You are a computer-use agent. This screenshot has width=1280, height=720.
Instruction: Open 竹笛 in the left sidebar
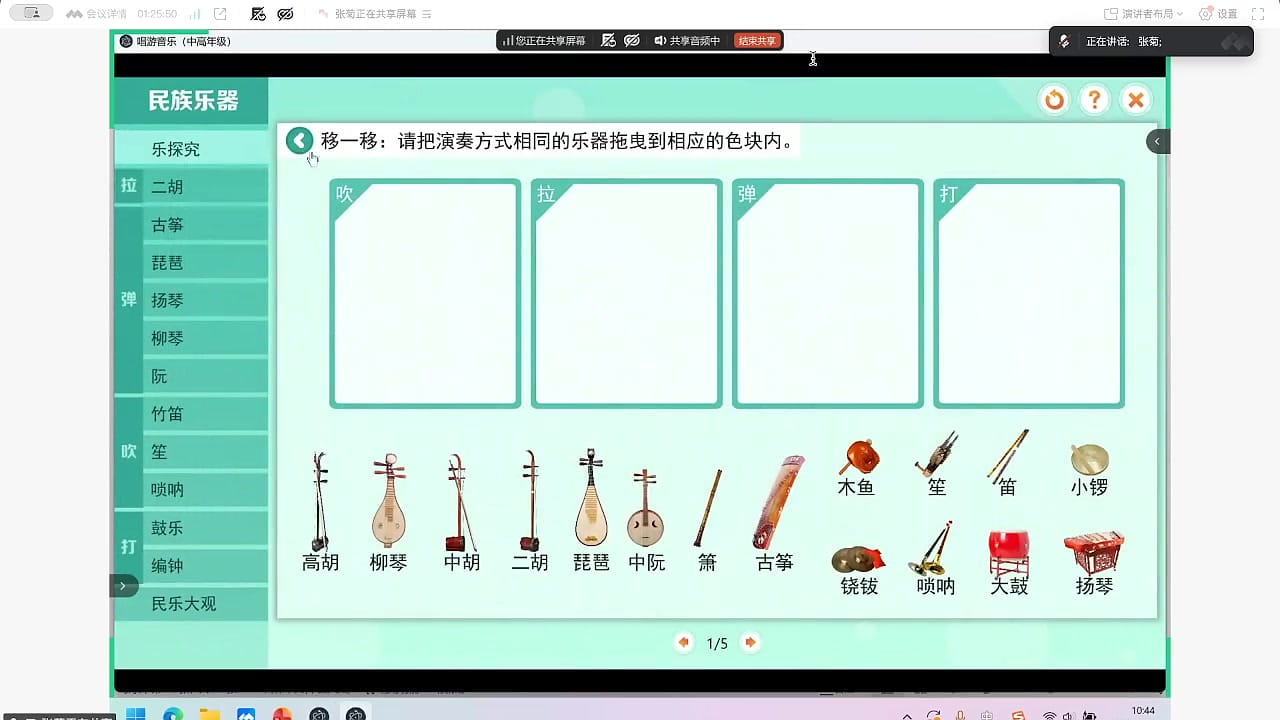point(205,414)
